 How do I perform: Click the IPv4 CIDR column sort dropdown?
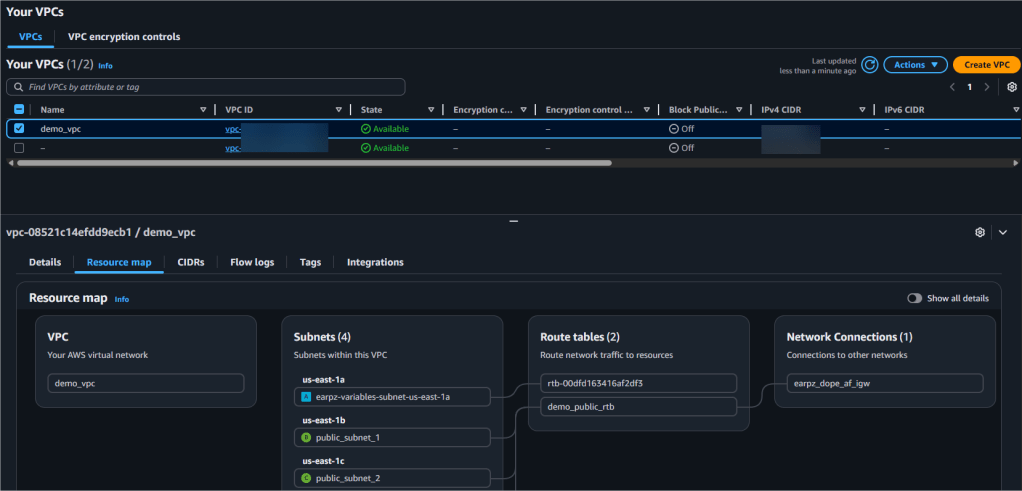coord(862,110)
